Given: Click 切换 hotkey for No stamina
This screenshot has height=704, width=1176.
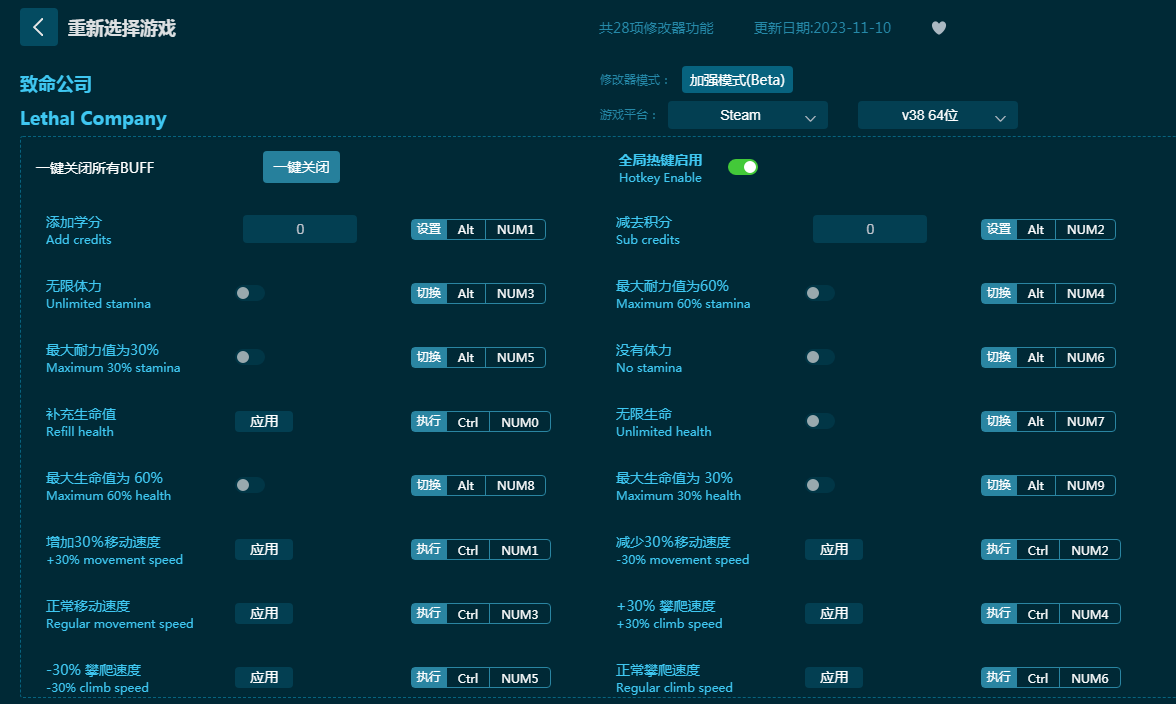Looking at the screenshot, I should [999, 358].
